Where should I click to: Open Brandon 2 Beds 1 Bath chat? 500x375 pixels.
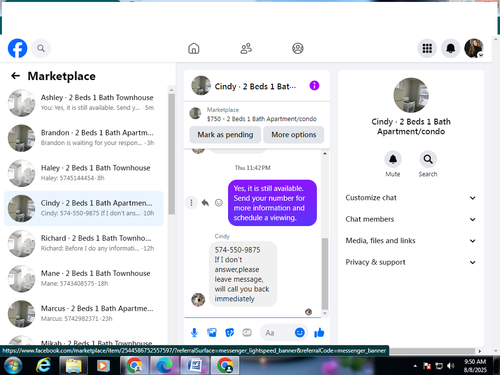tap(84, 138)
